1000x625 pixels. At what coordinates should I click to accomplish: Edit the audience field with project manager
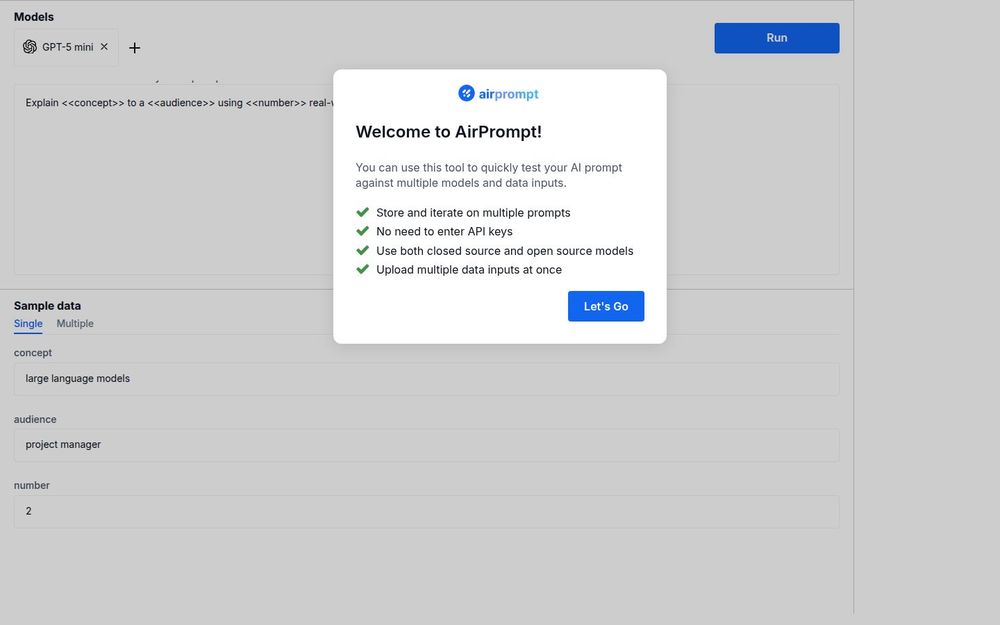click(426, 445)
